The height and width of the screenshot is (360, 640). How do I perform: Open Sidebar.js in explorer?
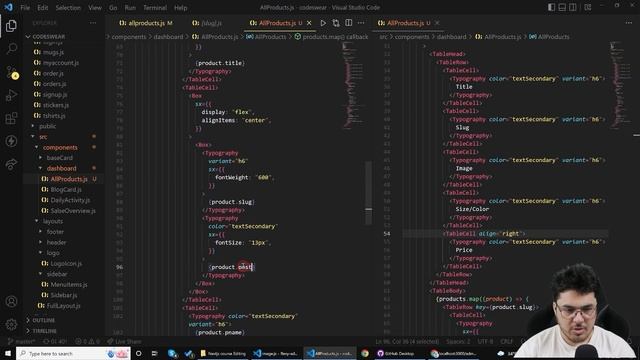64,295
